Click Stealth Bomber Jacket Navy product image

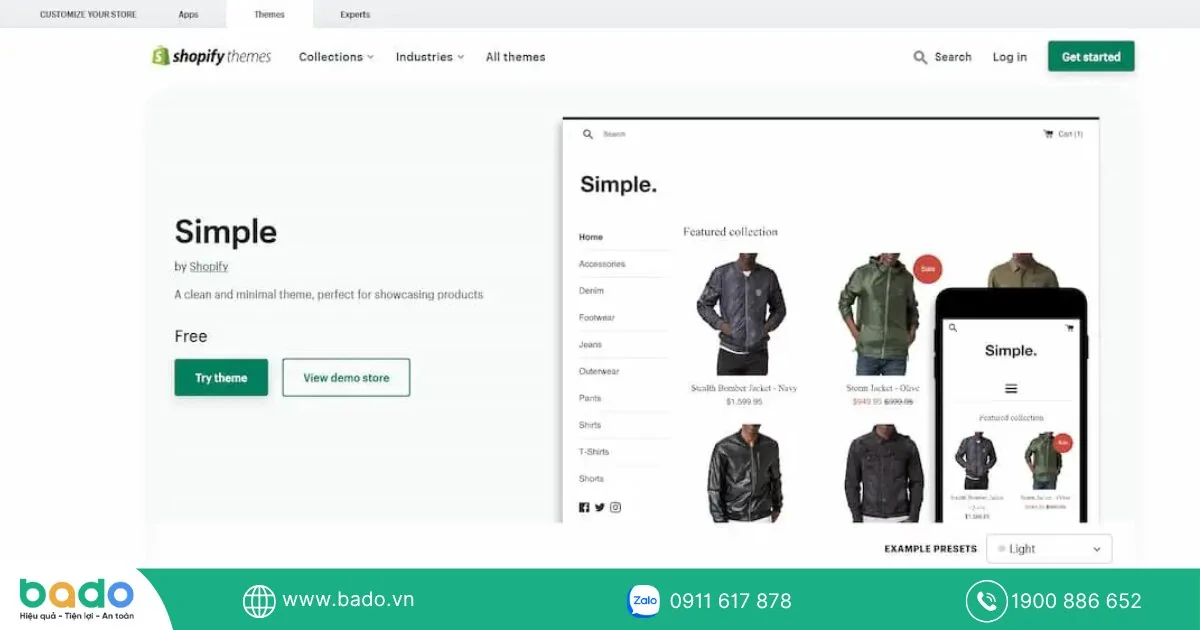click(743, 315)
